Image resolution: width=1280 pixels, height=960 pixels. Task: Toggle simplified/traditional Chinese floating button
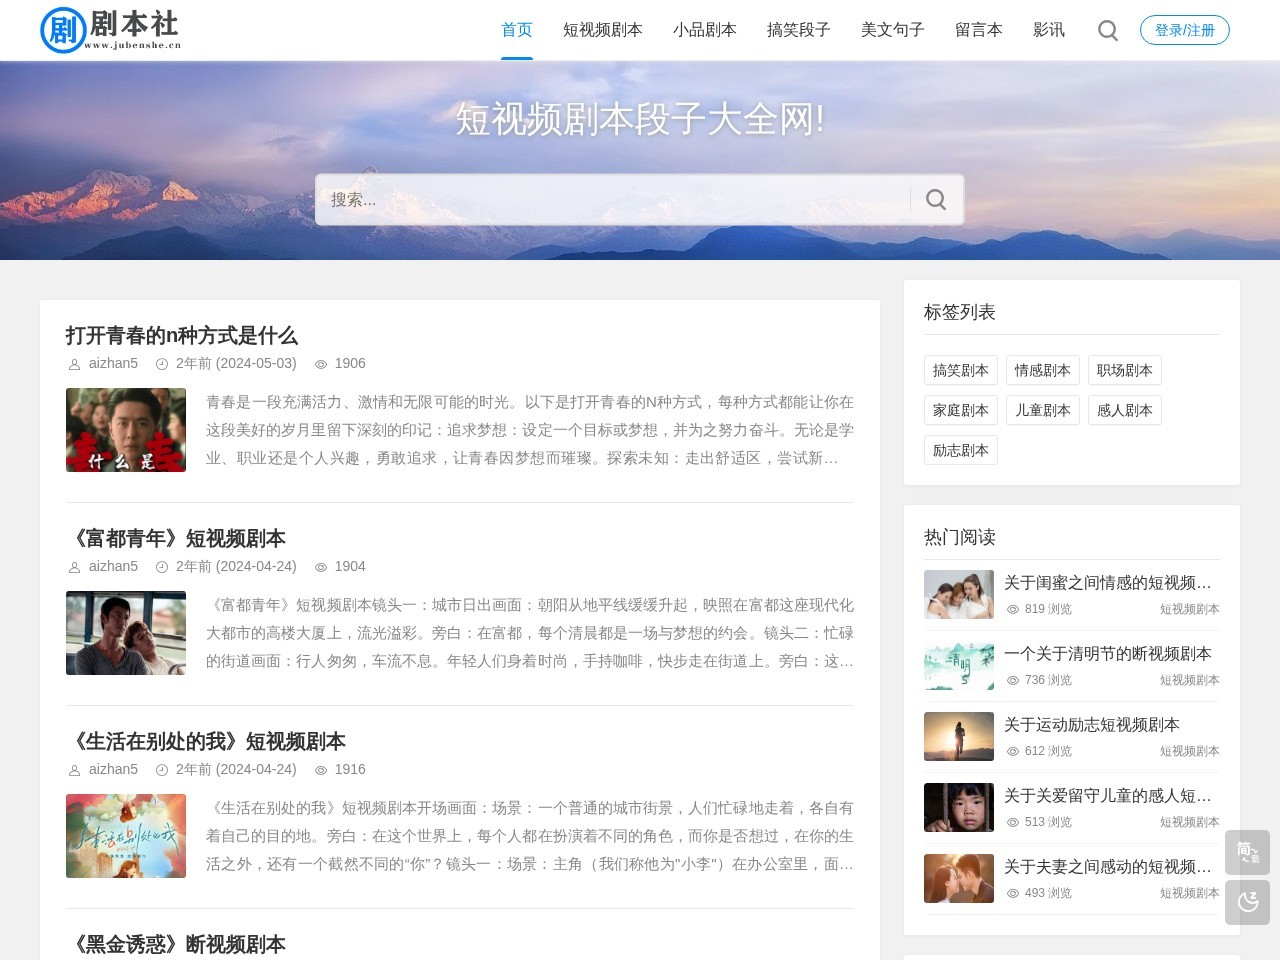[1247, 852]
